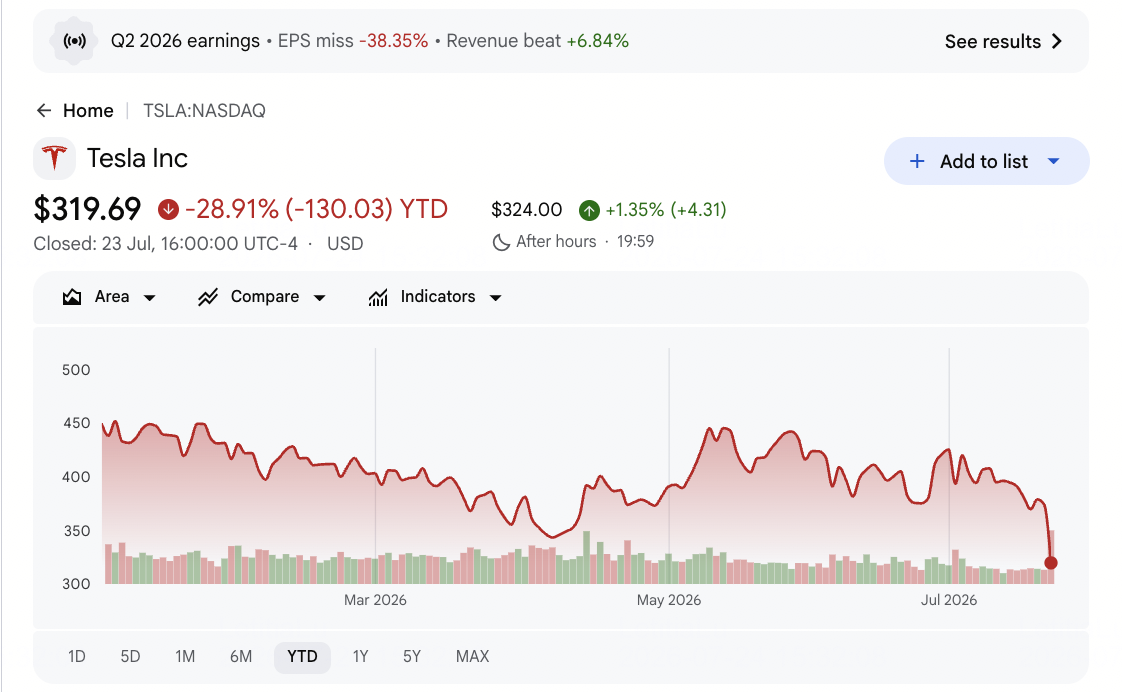The height and width of the screenshot is (692, 1122).
Task: Open the Area chart type dropdown arrow
Action: click(x=150, y=298)
